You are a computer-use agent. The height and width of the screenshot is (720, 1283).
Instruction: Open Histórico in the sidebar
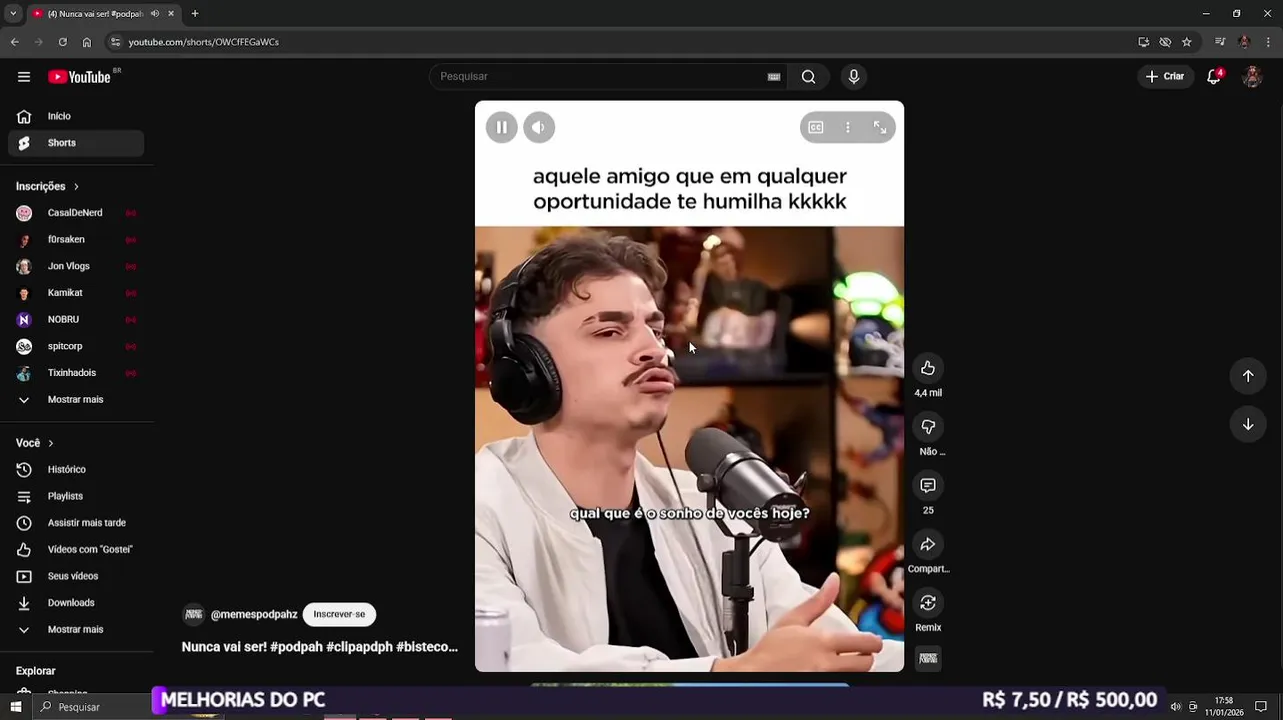coord(76,470)
